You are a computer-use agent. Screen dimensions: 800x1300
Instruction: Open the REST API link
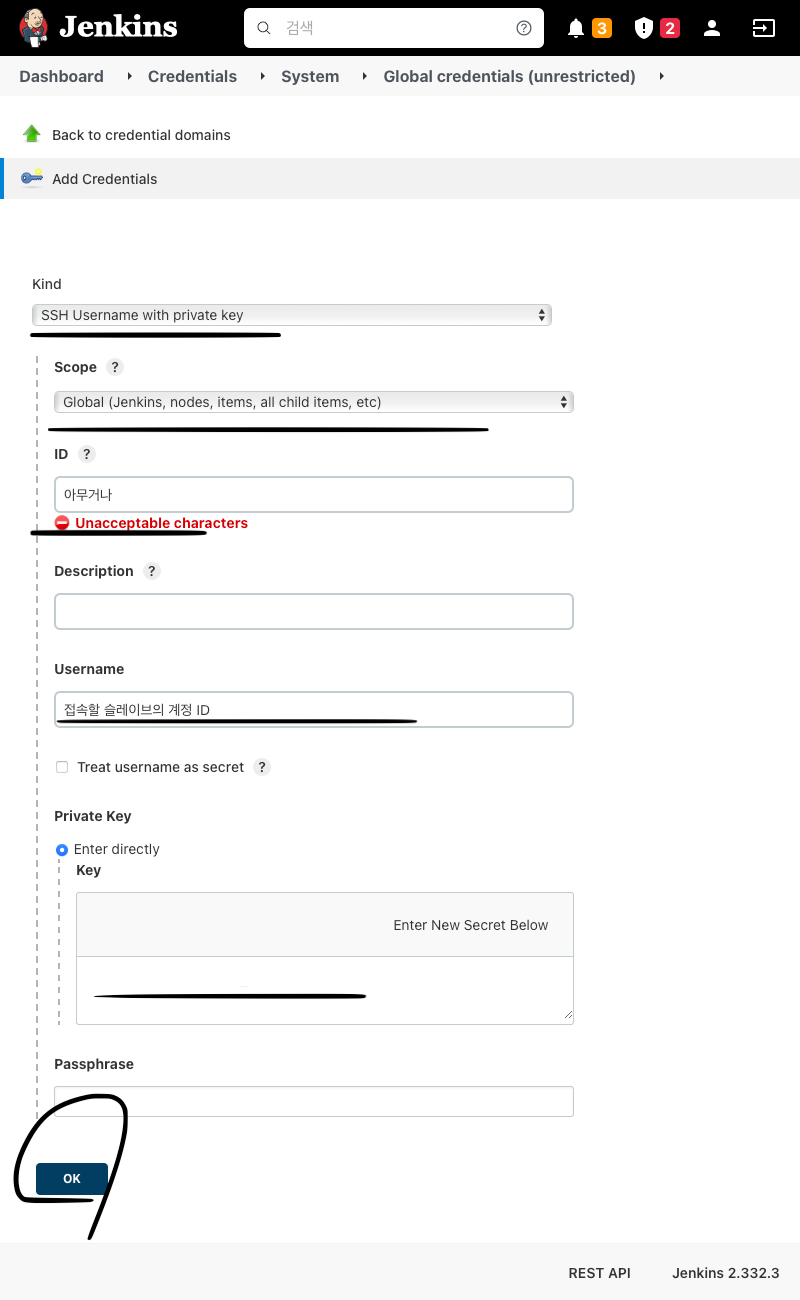(599, 1273)
